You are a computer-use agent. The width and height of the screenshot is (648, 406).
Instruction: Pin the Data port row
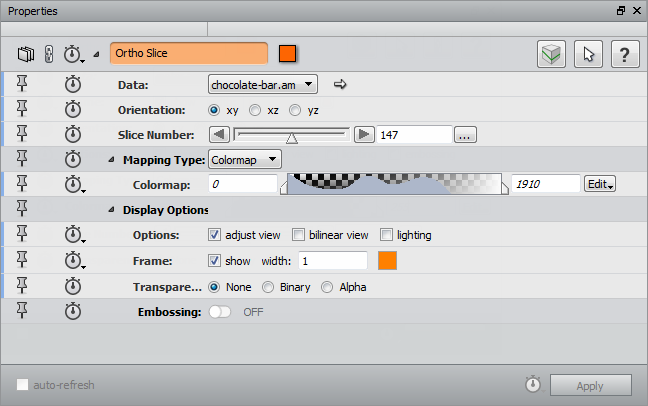pyautogui.click(x=22, y=84)
